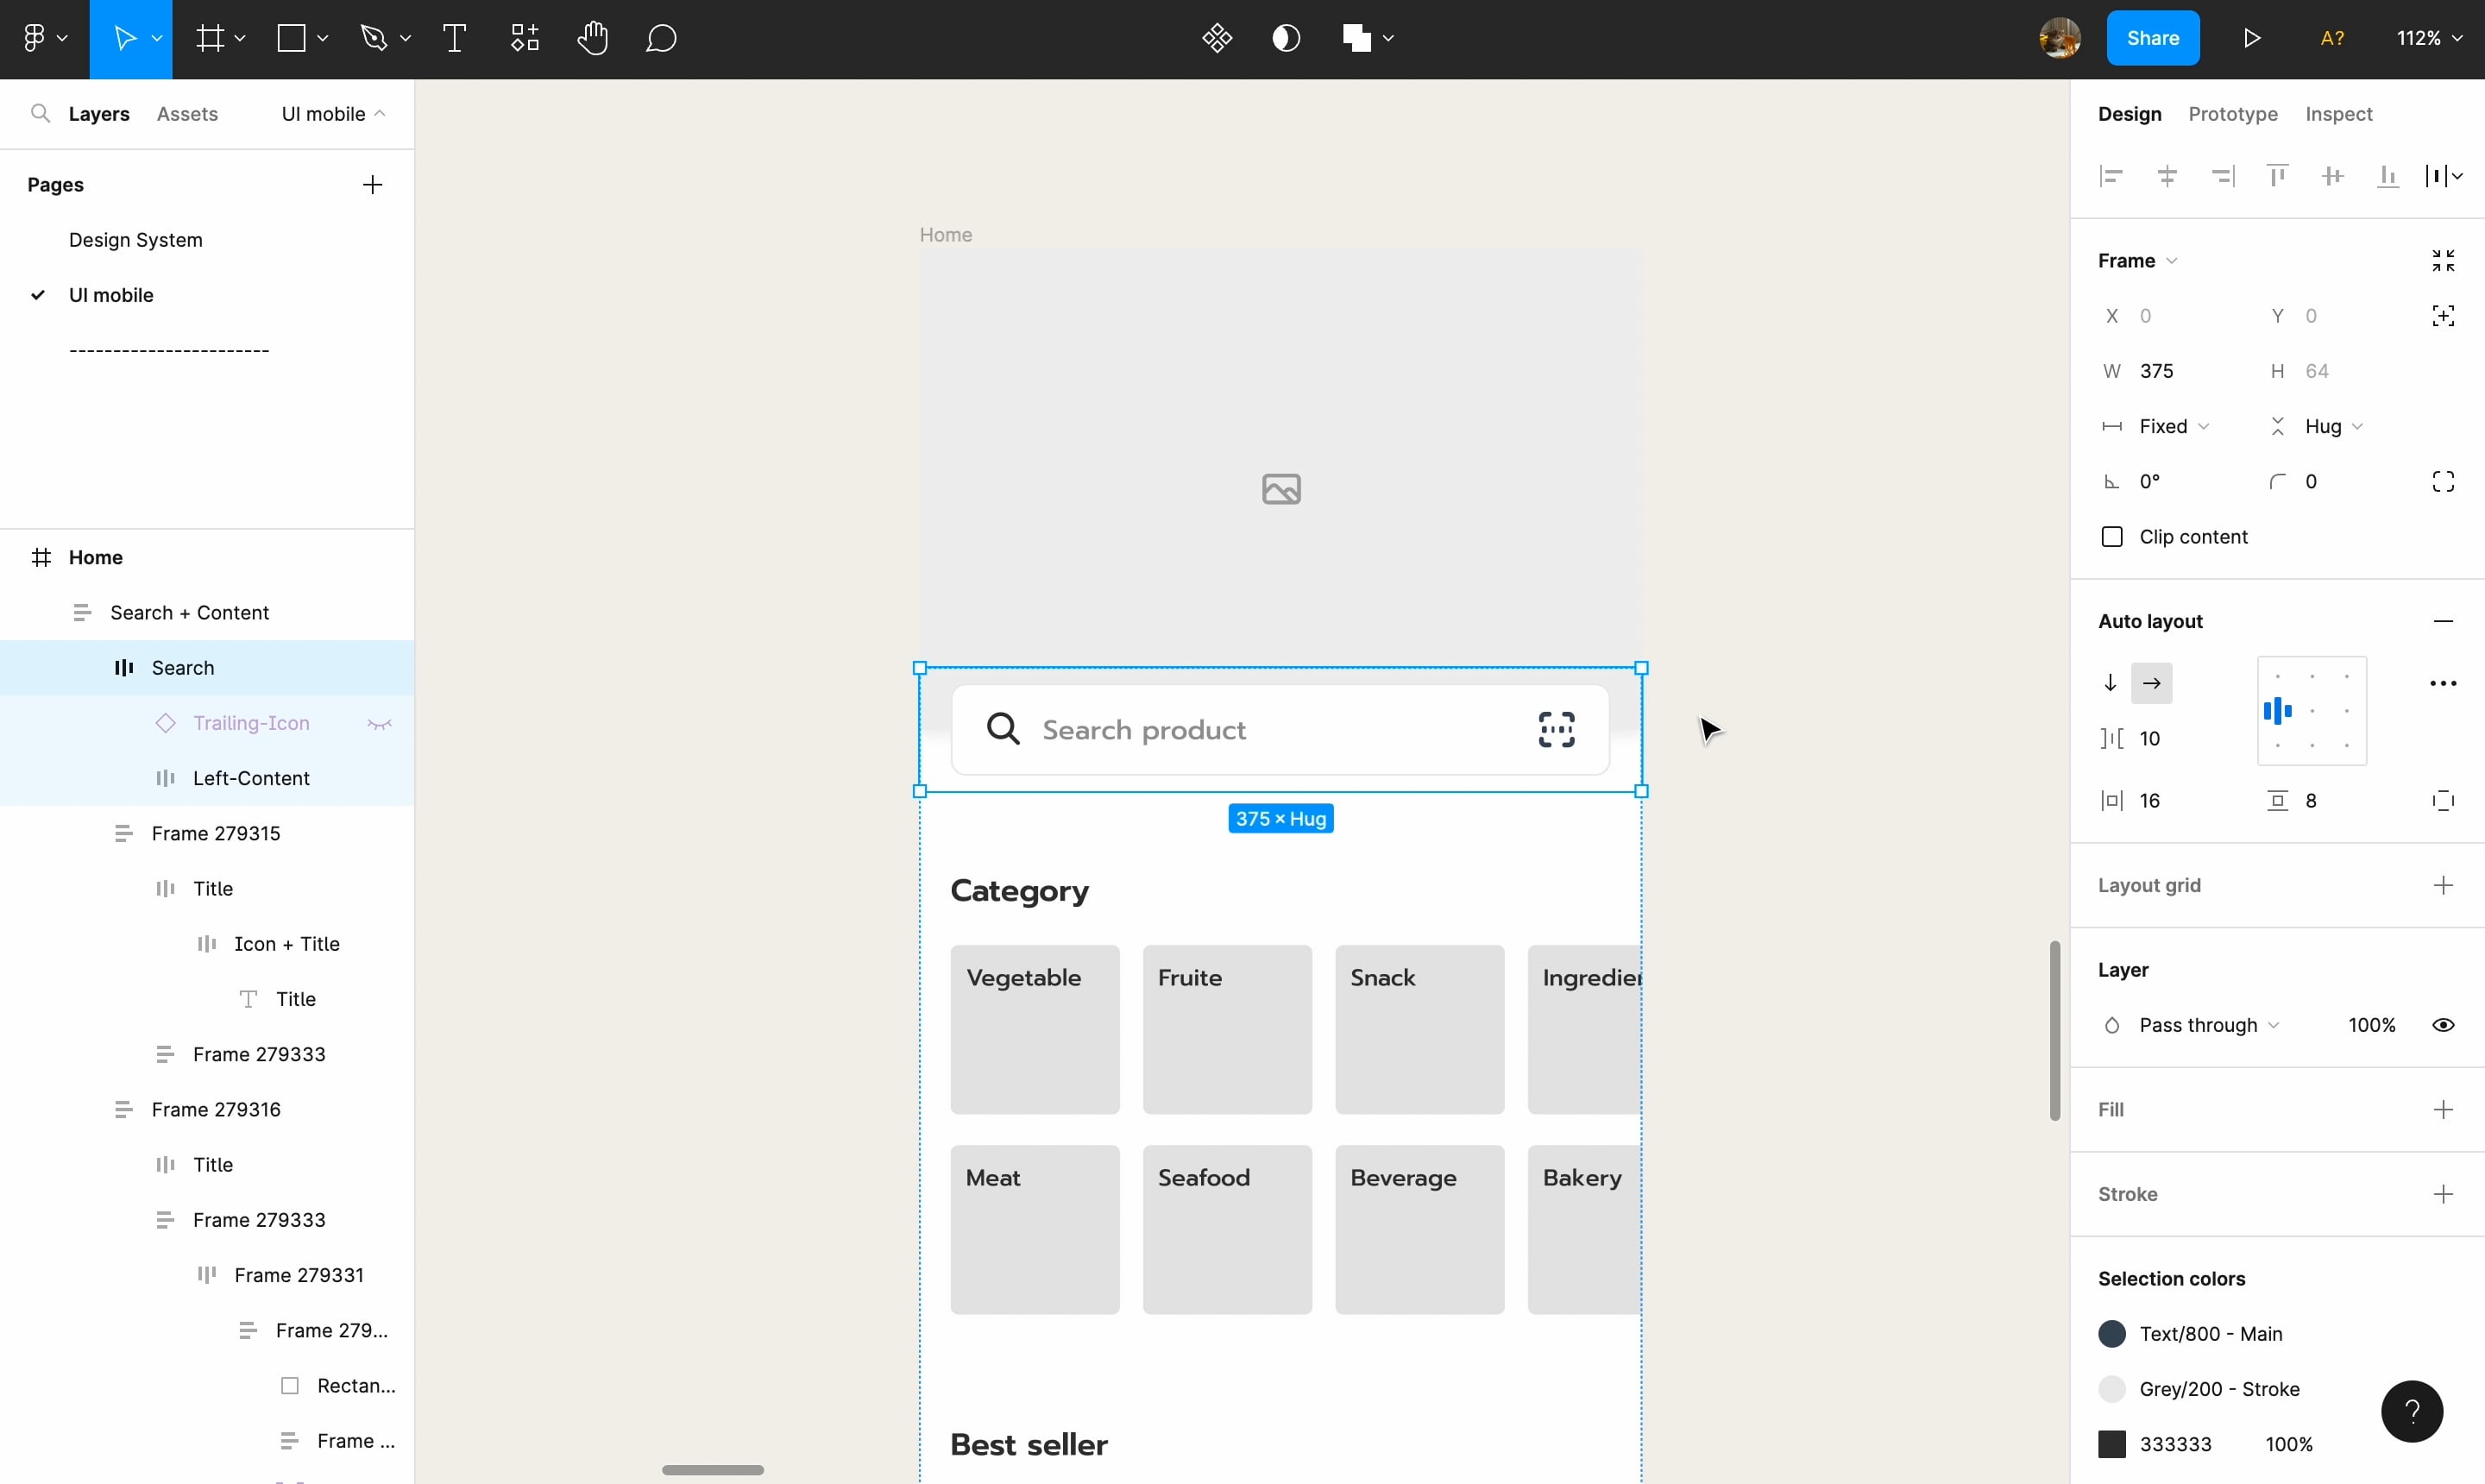
Task: Click the 333333 color swatch
Action: click(2111, 1444)
